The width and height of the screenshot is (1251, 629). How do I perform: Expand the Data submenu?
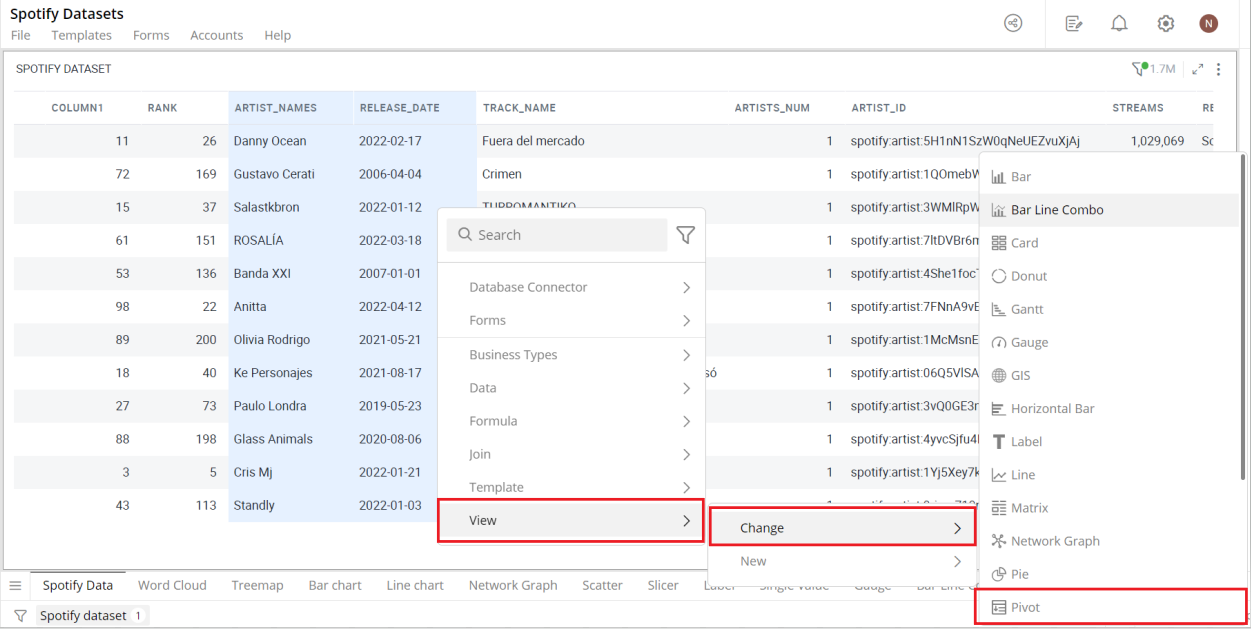click(x=571, y=388)
